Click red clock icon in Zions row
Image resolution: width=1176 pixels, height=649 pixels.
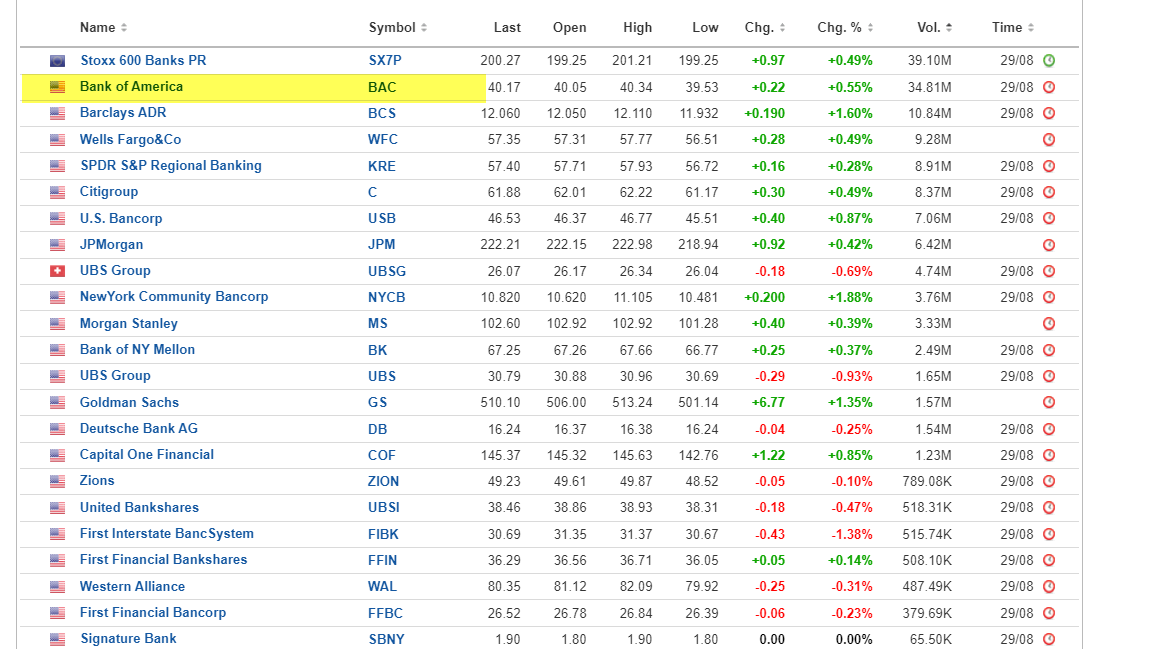tap(1049, 482)
